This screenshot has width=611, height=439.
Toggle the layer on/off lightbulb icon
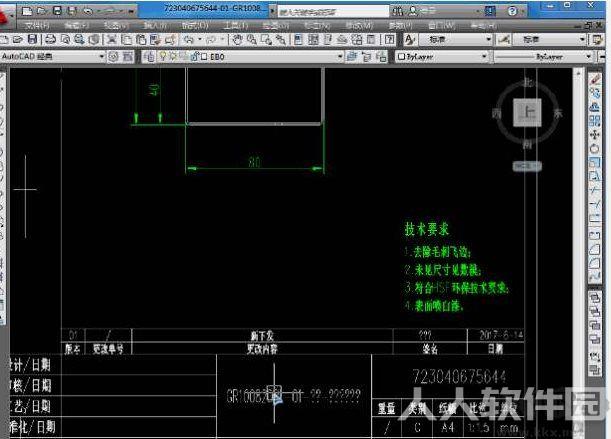click(x=163, y=56)
